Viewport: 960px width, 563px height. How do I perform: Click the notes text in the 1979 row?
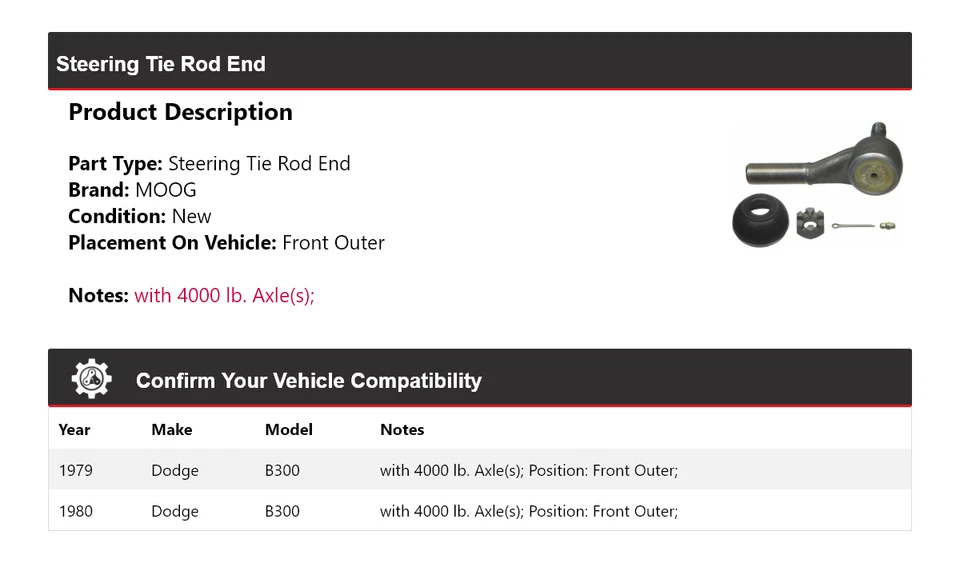(x=528, y=470)
